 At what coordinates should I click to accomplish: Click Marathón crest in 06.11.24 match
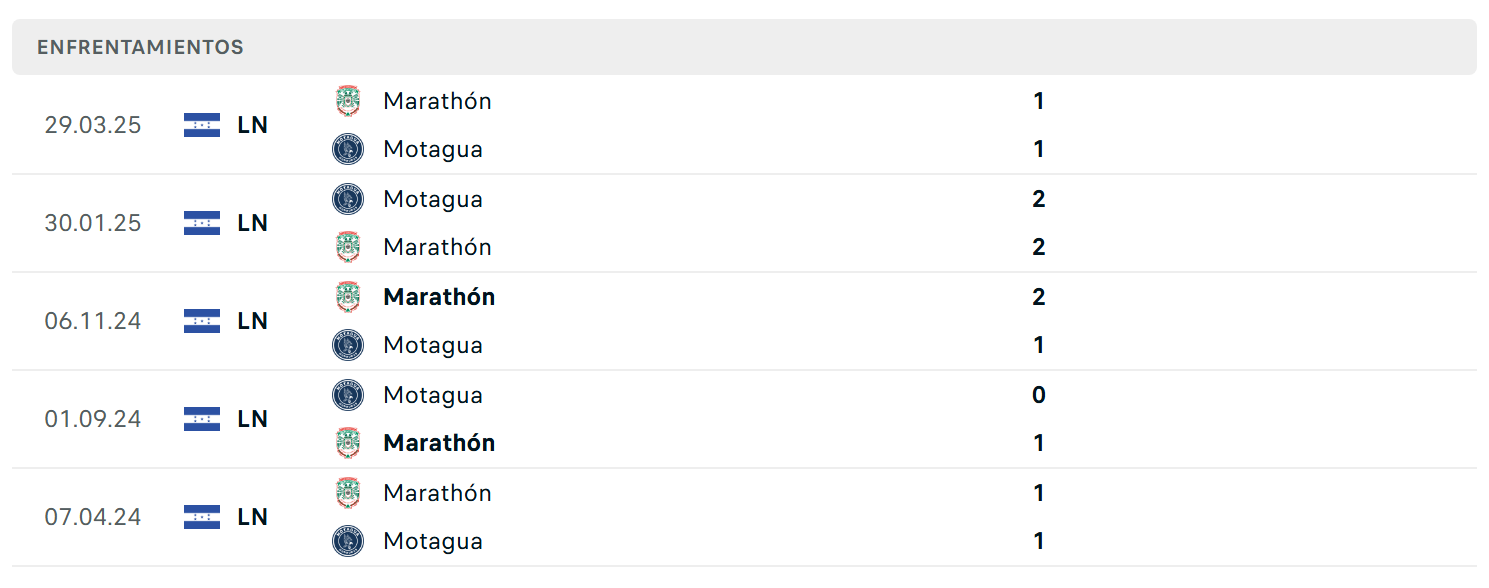pos(348,297)
